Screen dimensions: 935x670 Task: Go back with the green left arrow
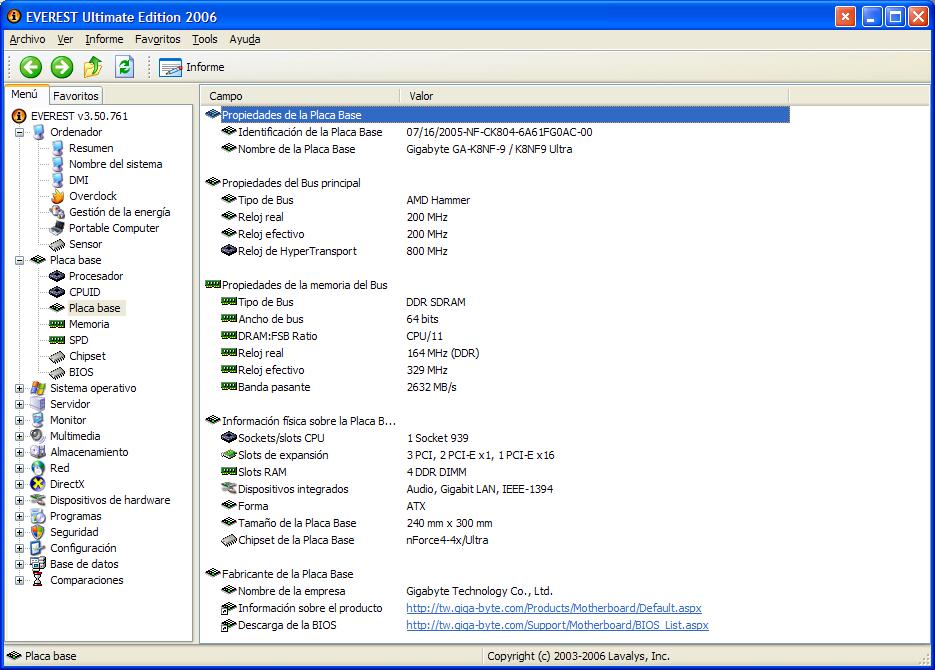point(30,67)
